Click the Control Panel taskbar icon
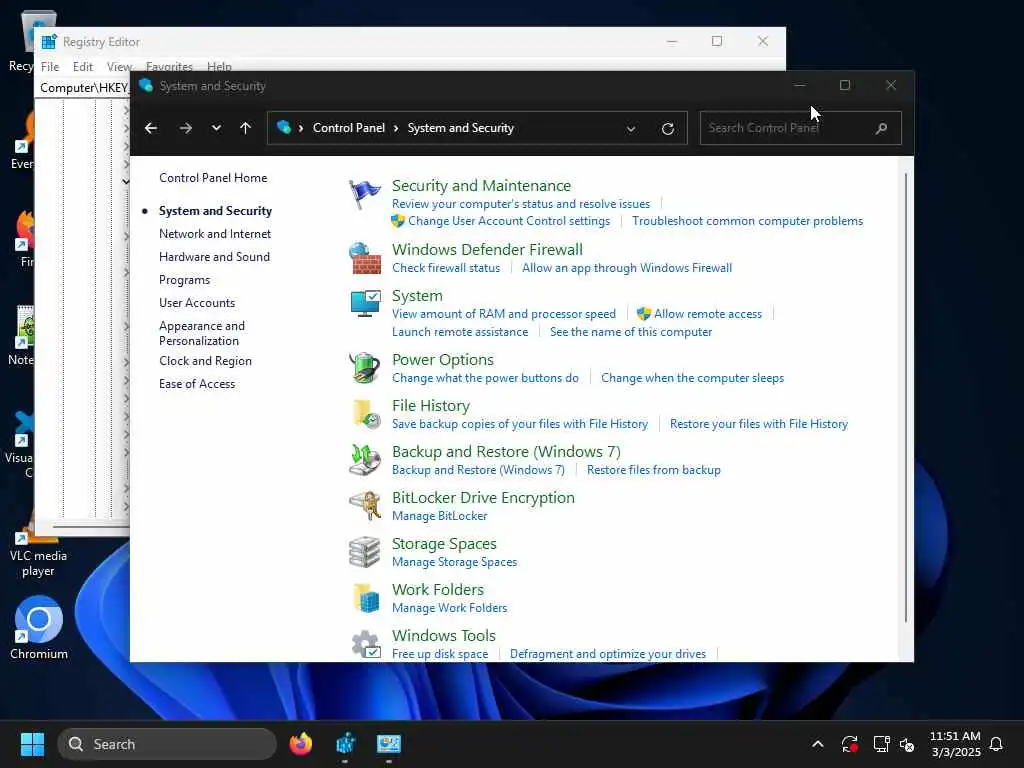The height and width of the screenshot is (768, 1024). [389, 744]
